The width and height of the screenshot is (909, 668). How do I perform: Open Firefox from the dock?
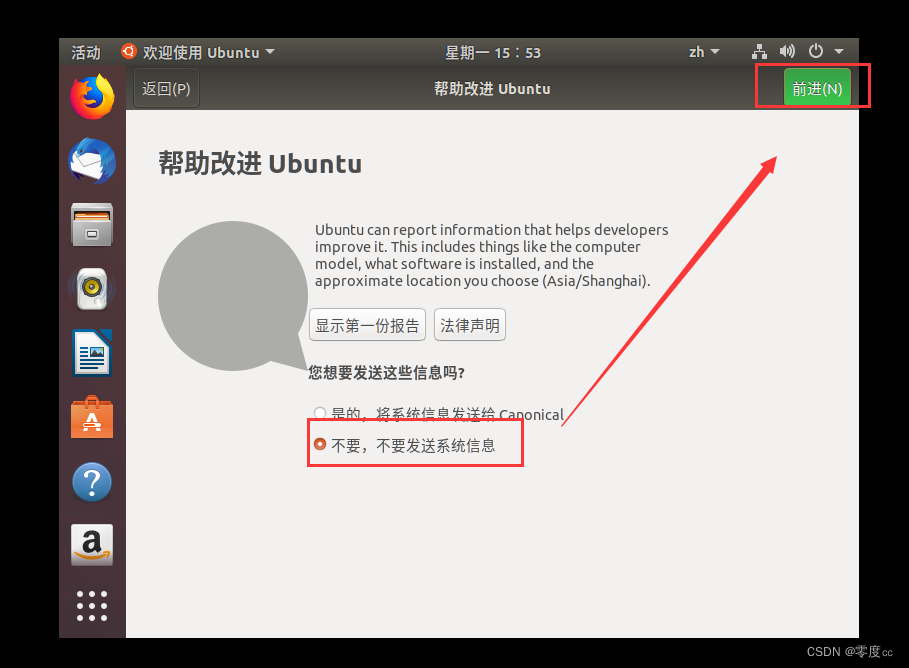[x=91, y=97]
